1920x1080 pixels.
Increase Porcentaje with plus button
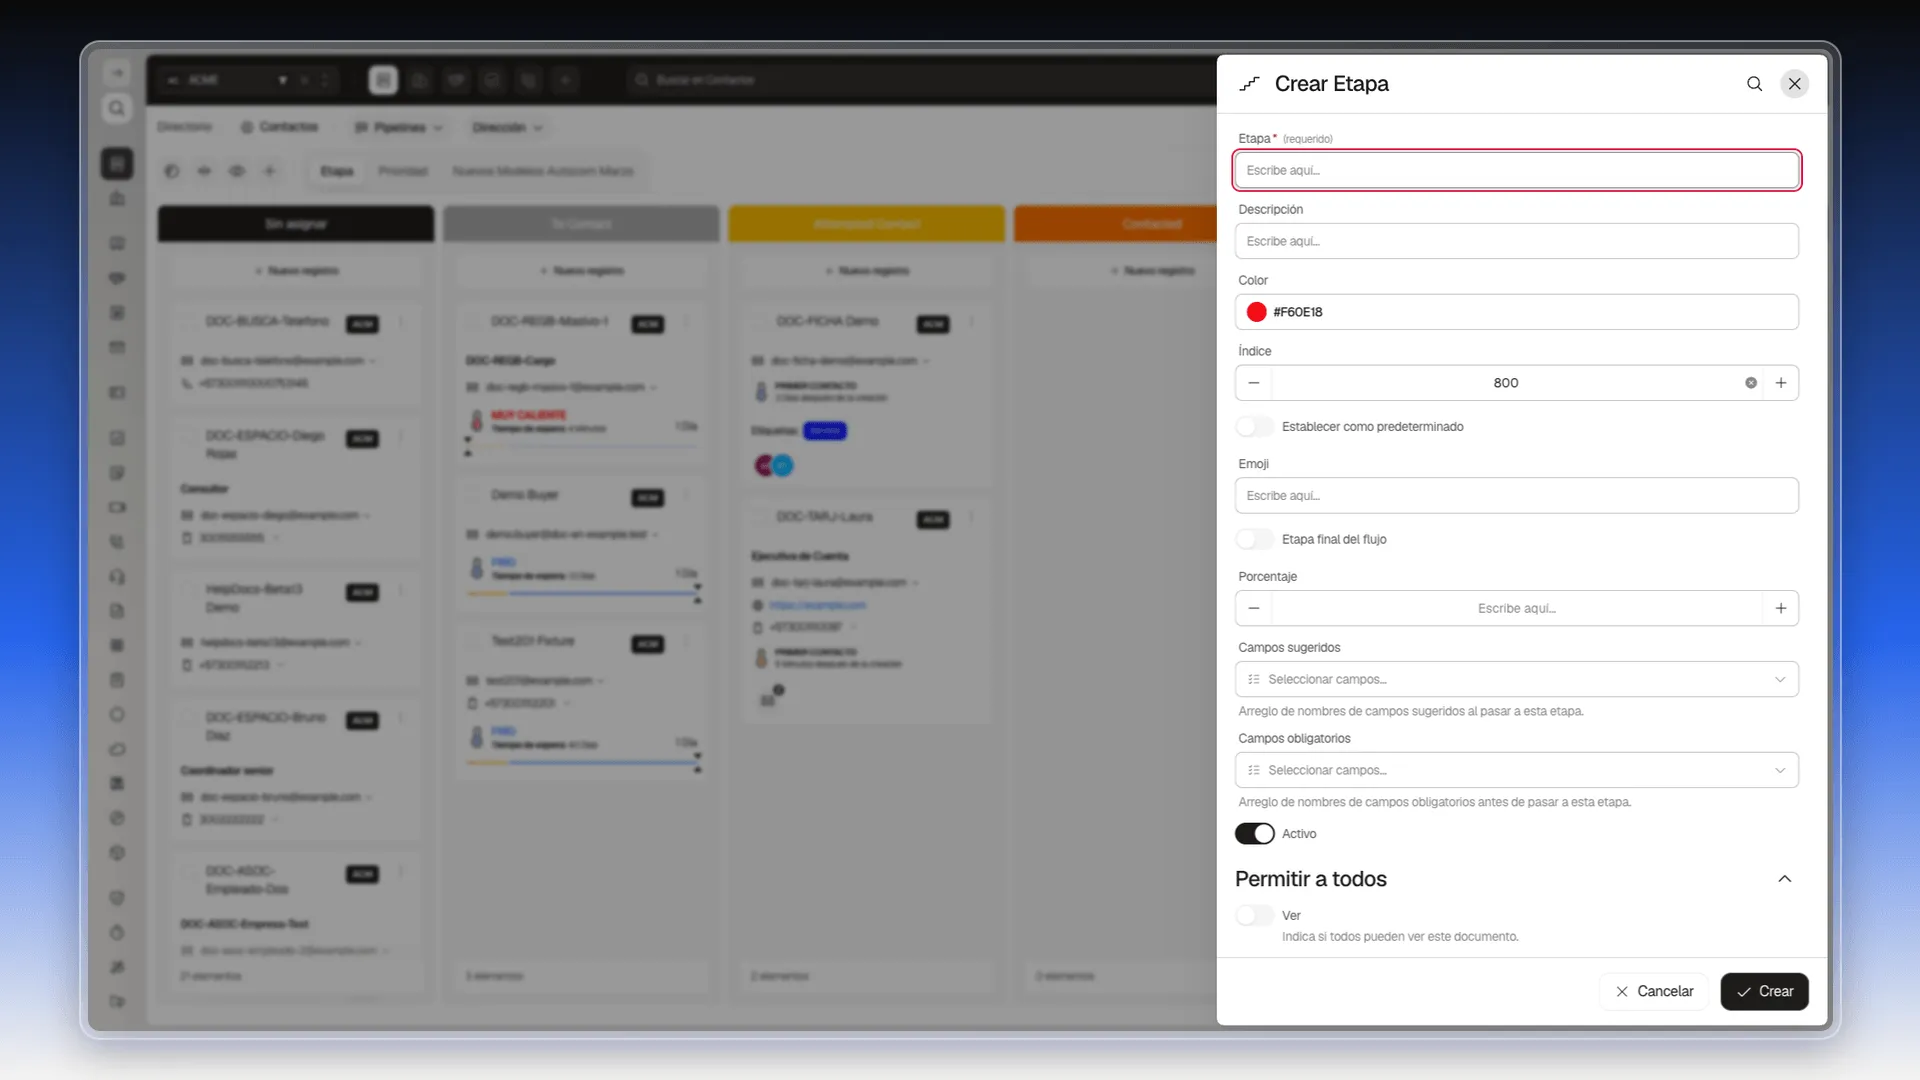click(x=1781, y=608)
